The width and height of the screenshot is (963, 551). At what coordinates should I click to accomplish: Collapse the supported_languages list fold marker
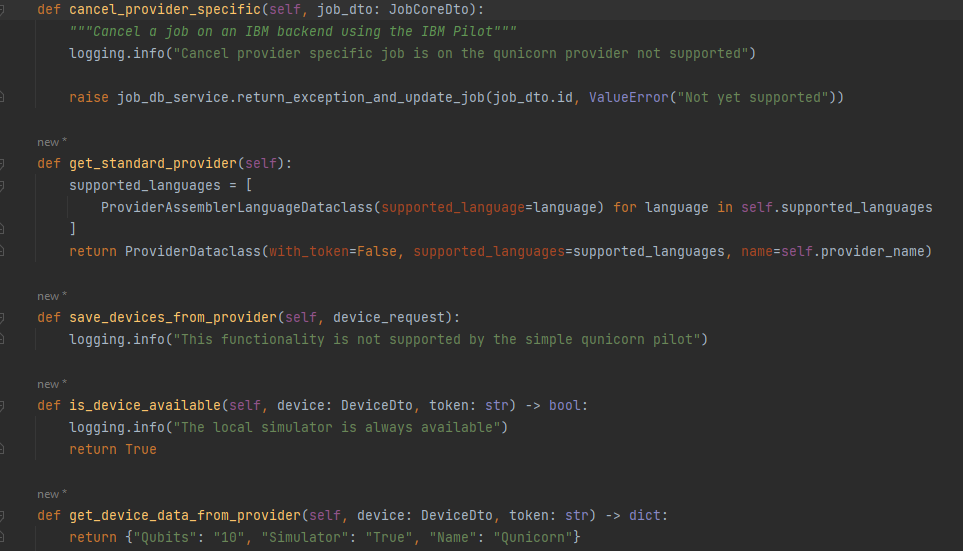click(x=2, y=186)
